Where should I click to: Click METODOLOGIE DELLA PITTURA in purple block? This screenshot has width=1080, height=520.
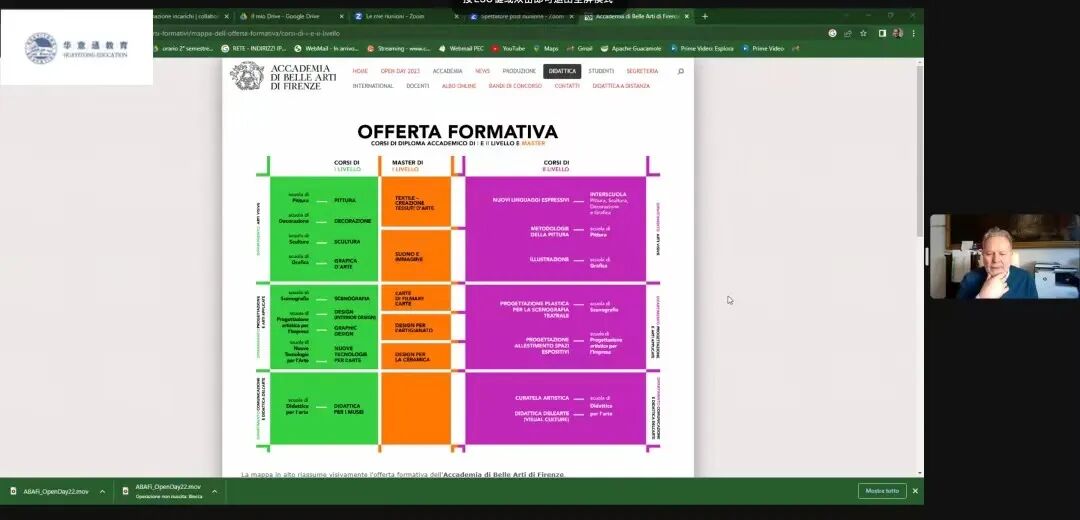tap(550, 231)
